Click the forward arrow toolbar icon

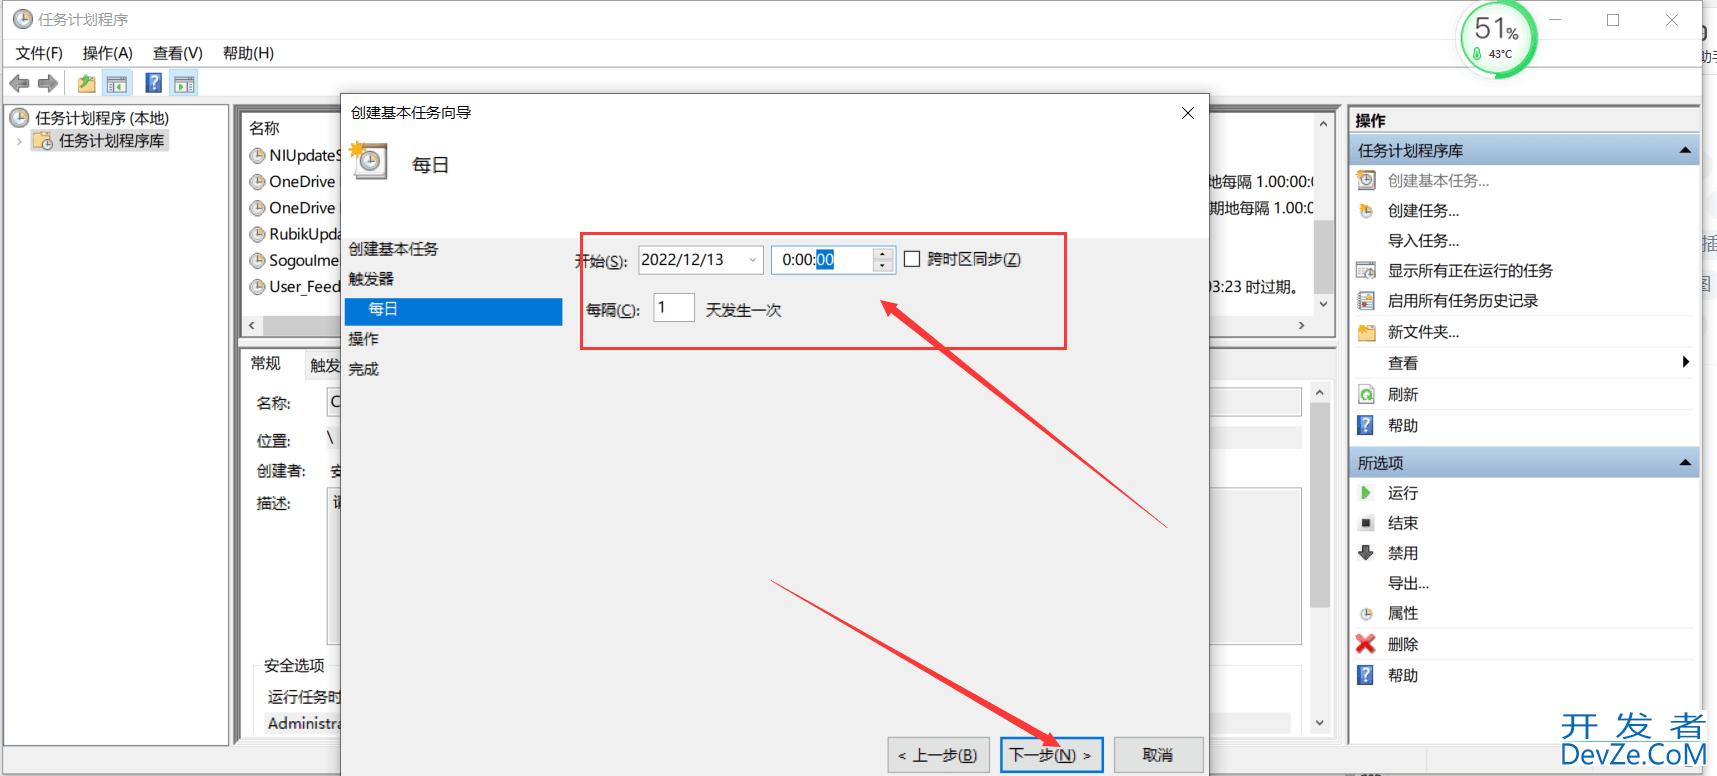coord(47,84)
